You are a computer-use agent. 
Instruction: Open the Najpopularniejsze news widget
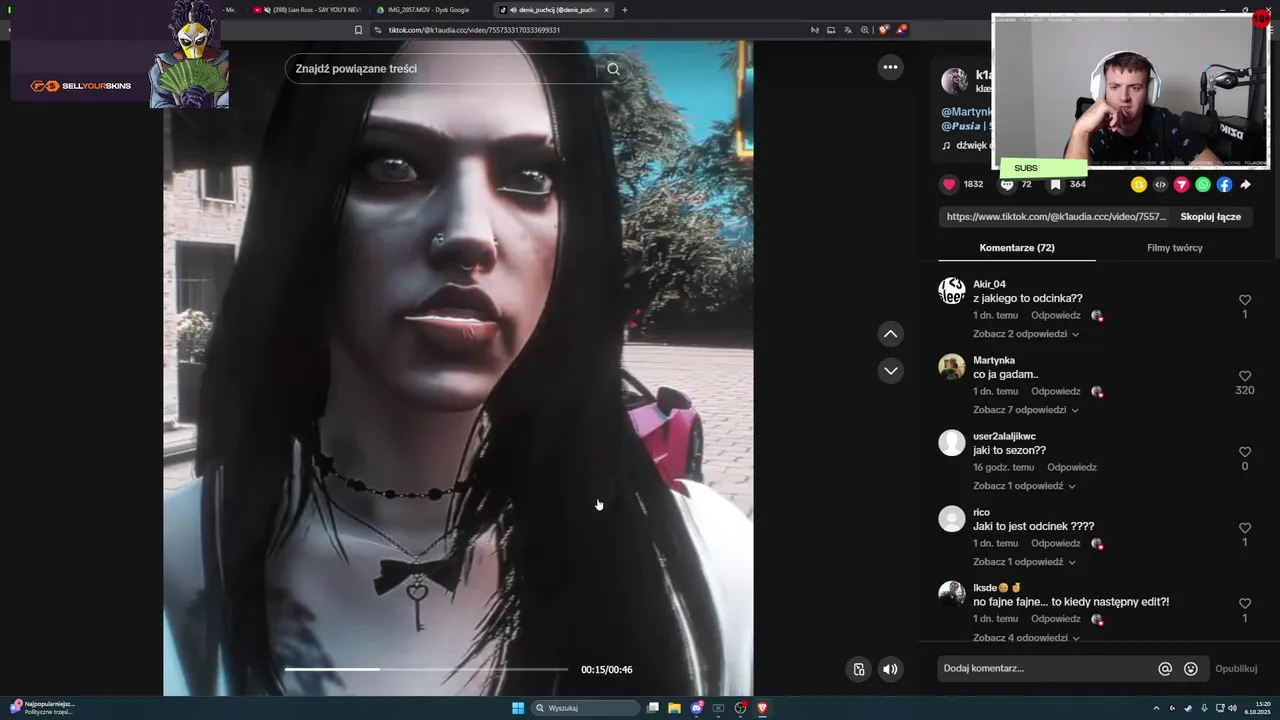[x=42, y=708]
